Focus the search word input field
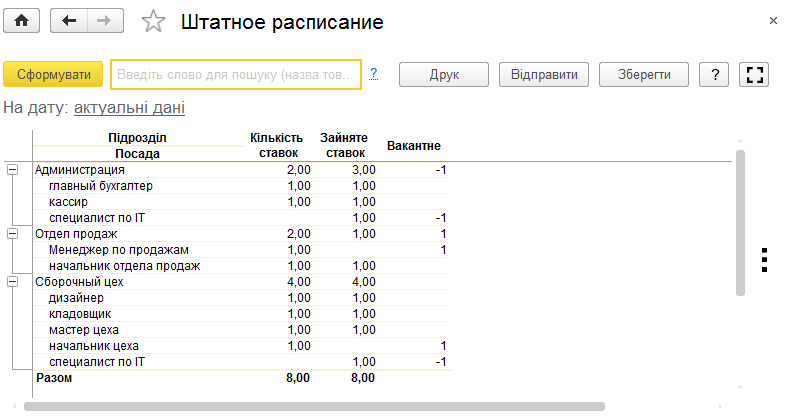This screenshot has width=785, height=419. click(236, 75)
